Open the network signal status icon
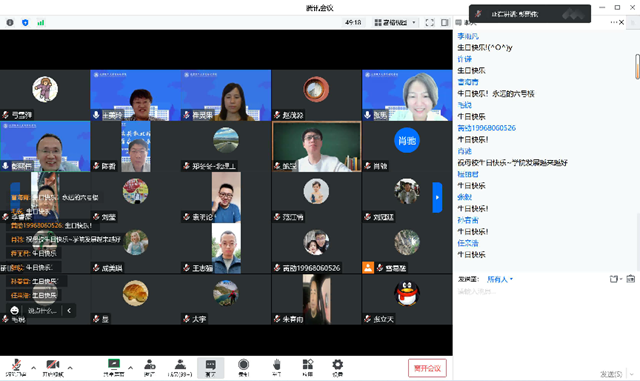The image size is (640, 381). click(x=40, y=22)
